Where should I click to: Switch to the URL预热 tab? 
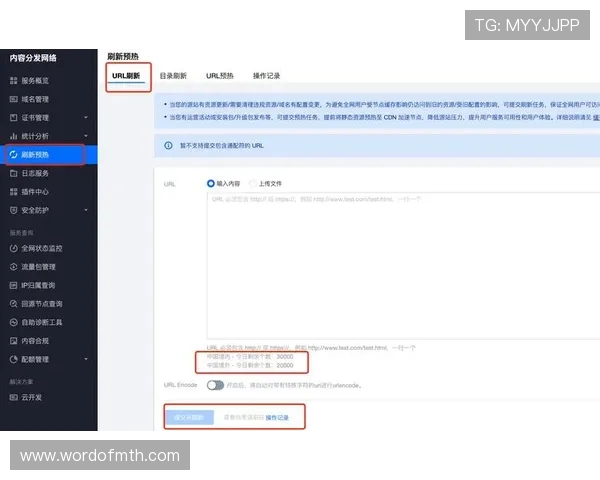click(220, 76)
